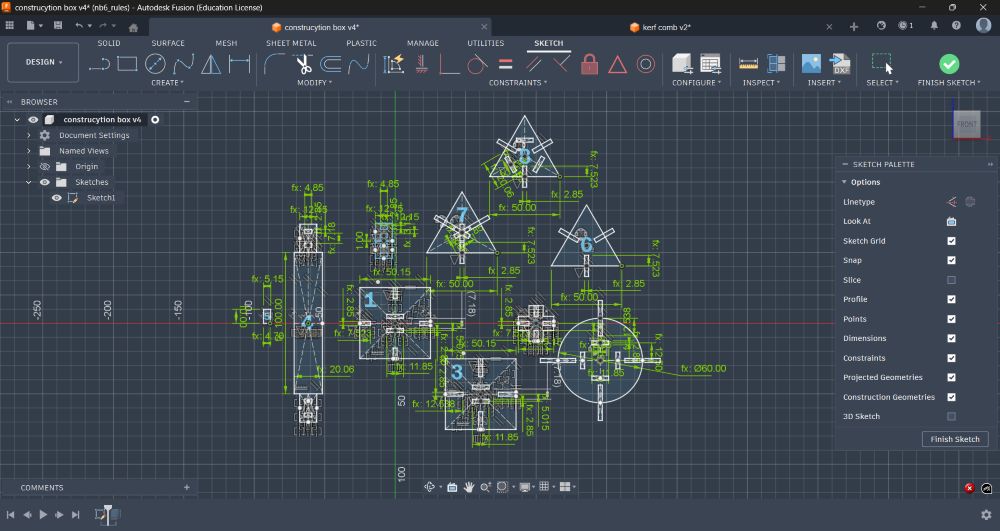Switch to the SHEET METAL tab

click(x=291, y=43)
